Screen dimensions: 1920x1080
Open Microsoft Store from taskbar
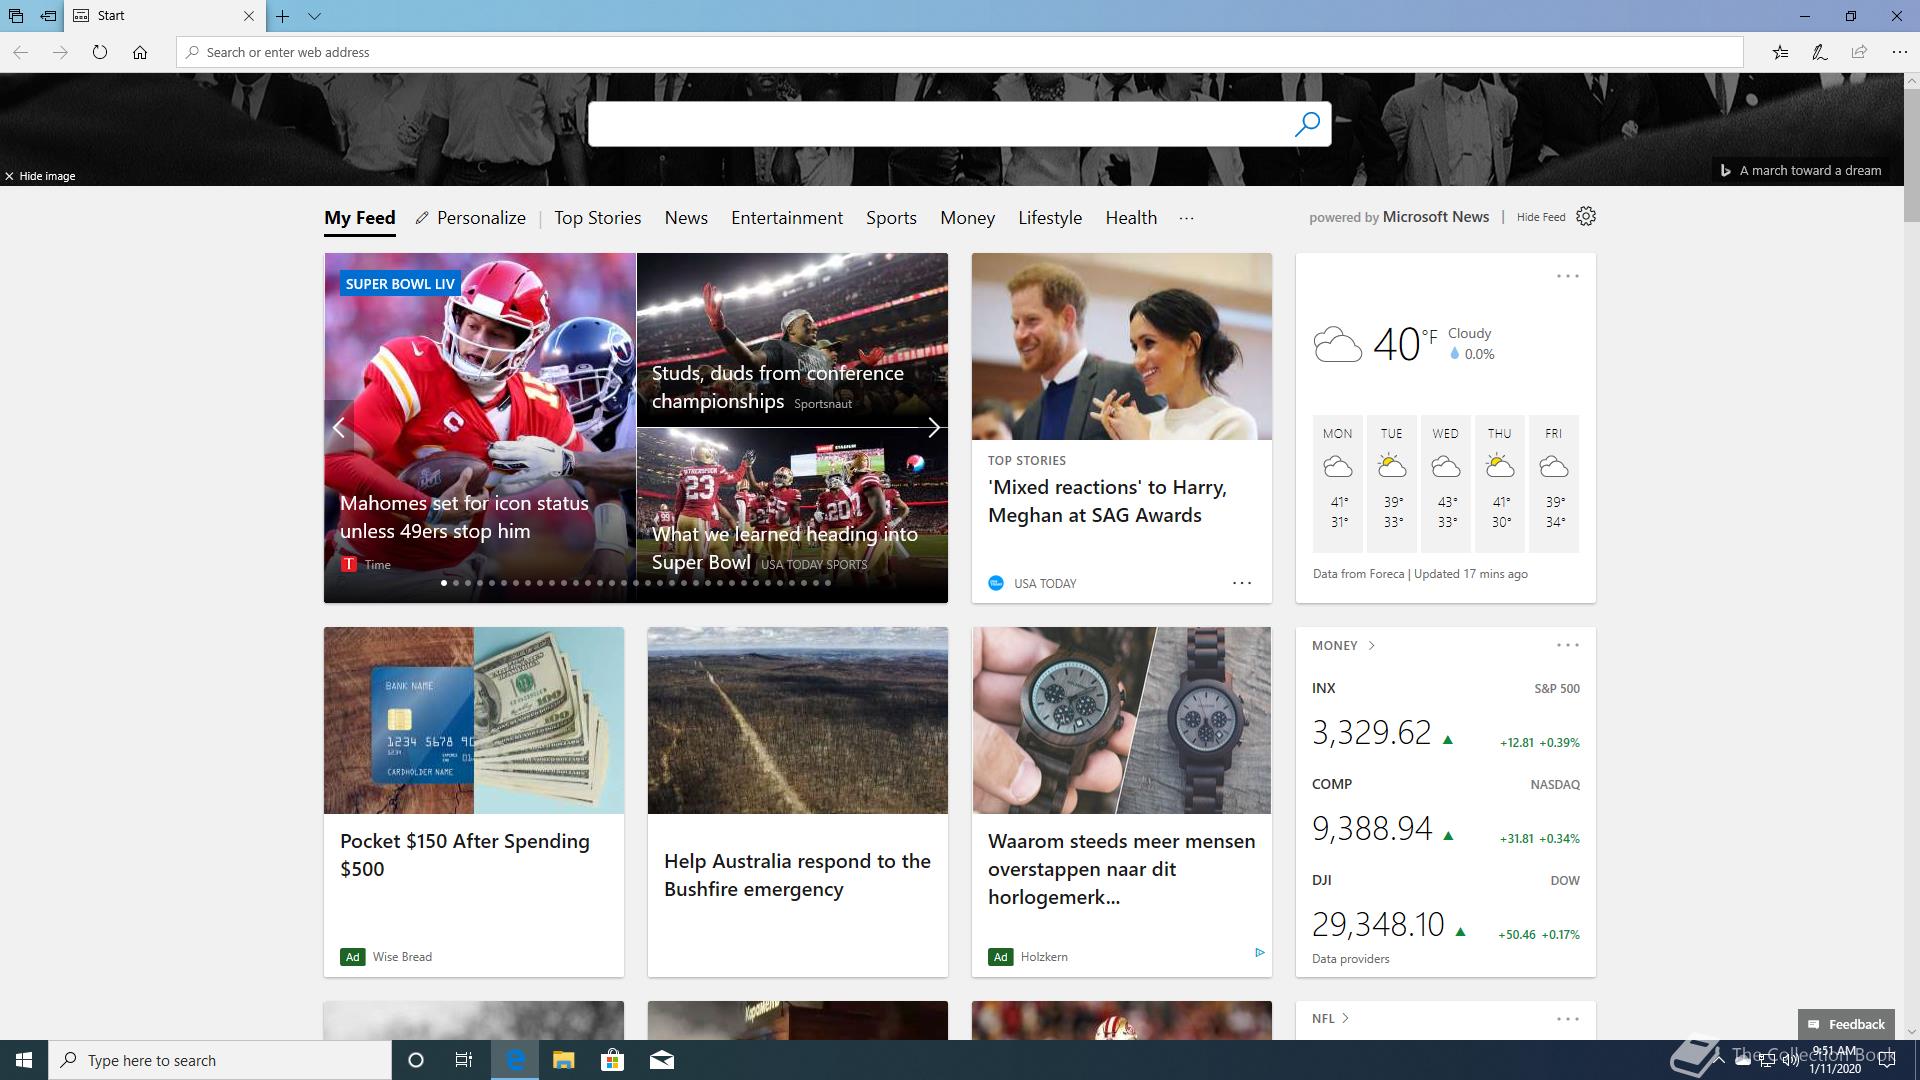(x=612, y=1060)
